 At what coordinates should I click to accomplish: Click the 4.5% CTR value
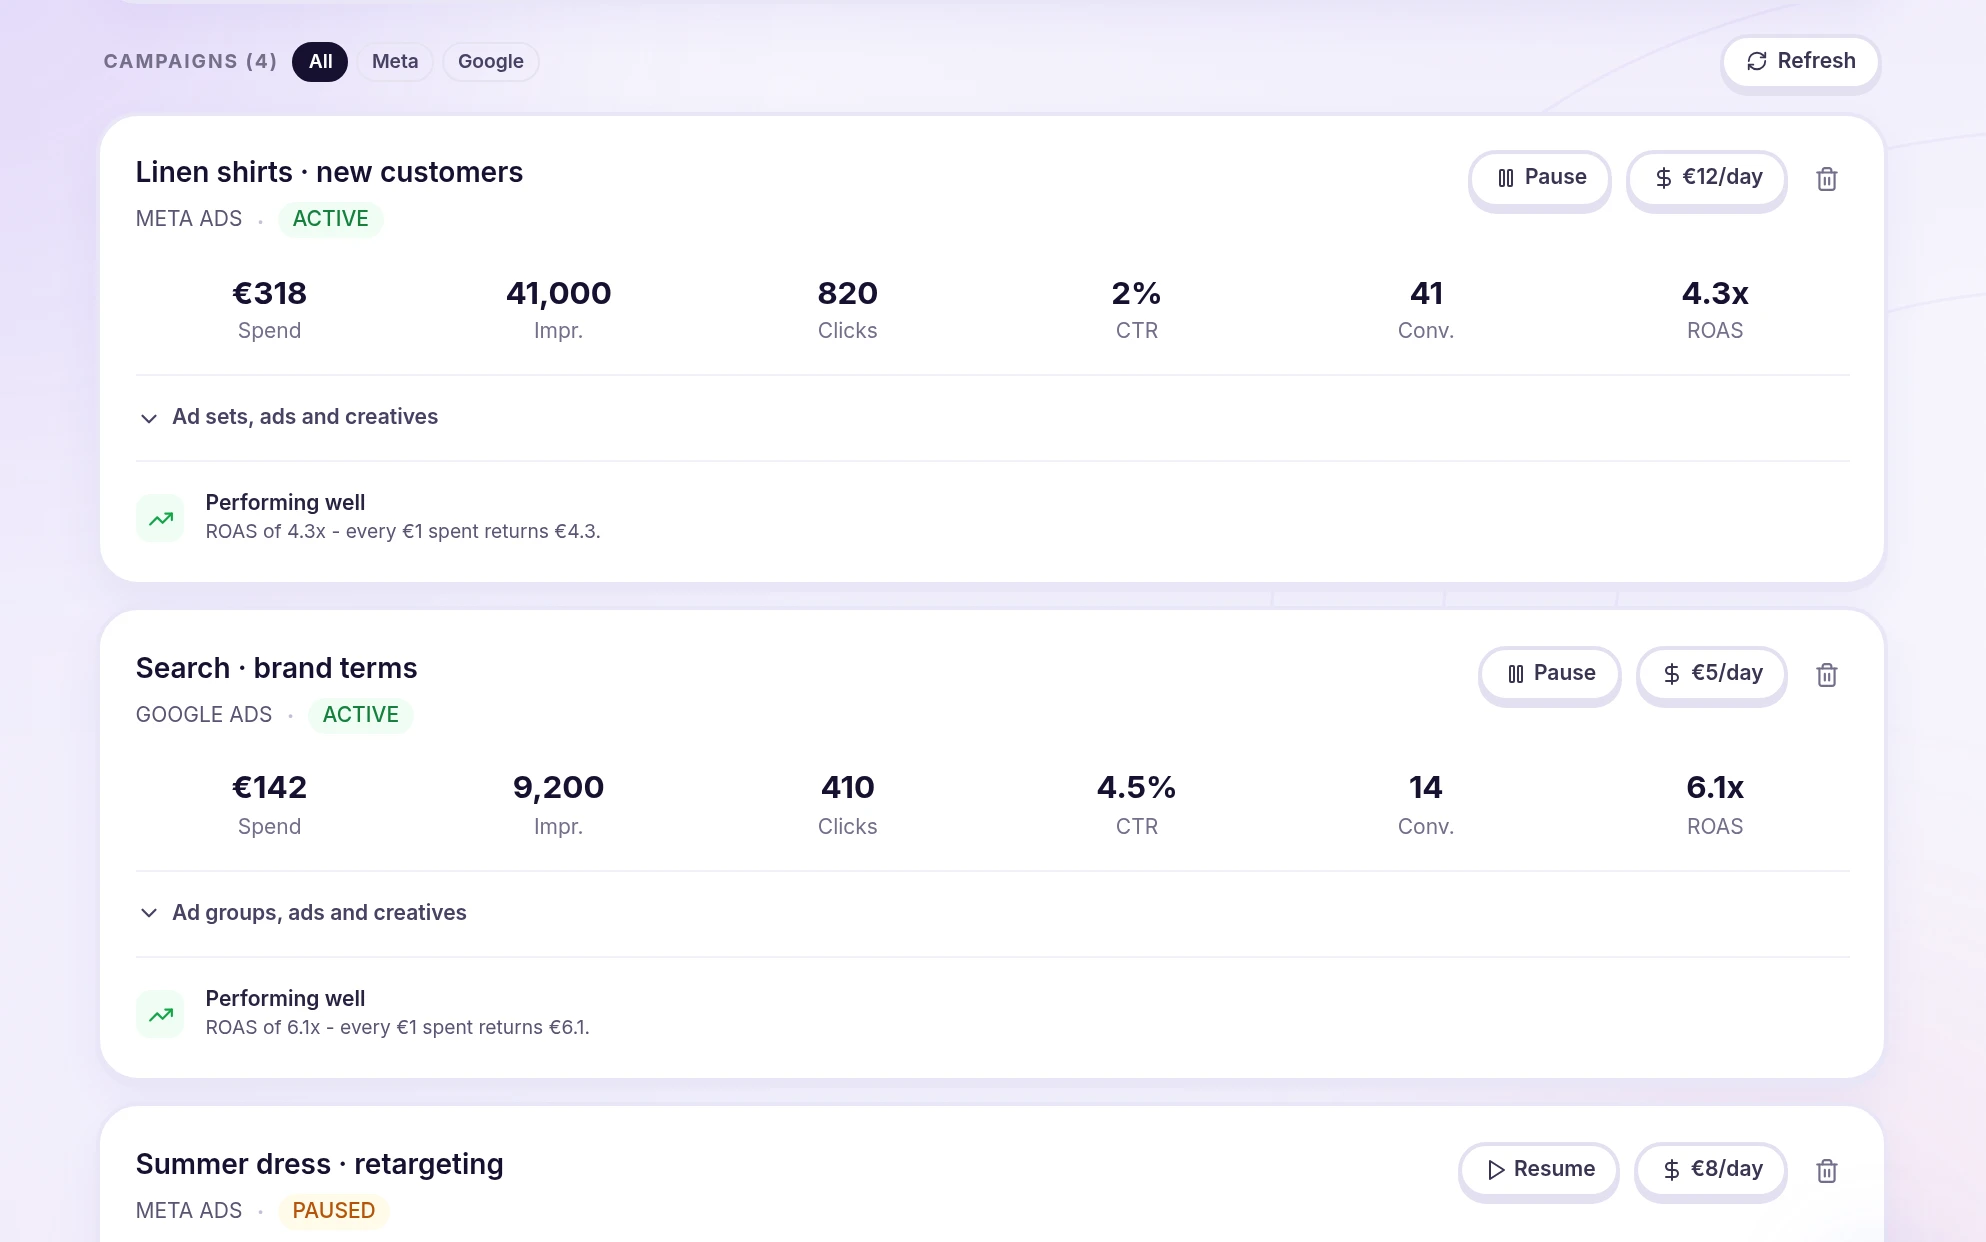coord(1136,788)
